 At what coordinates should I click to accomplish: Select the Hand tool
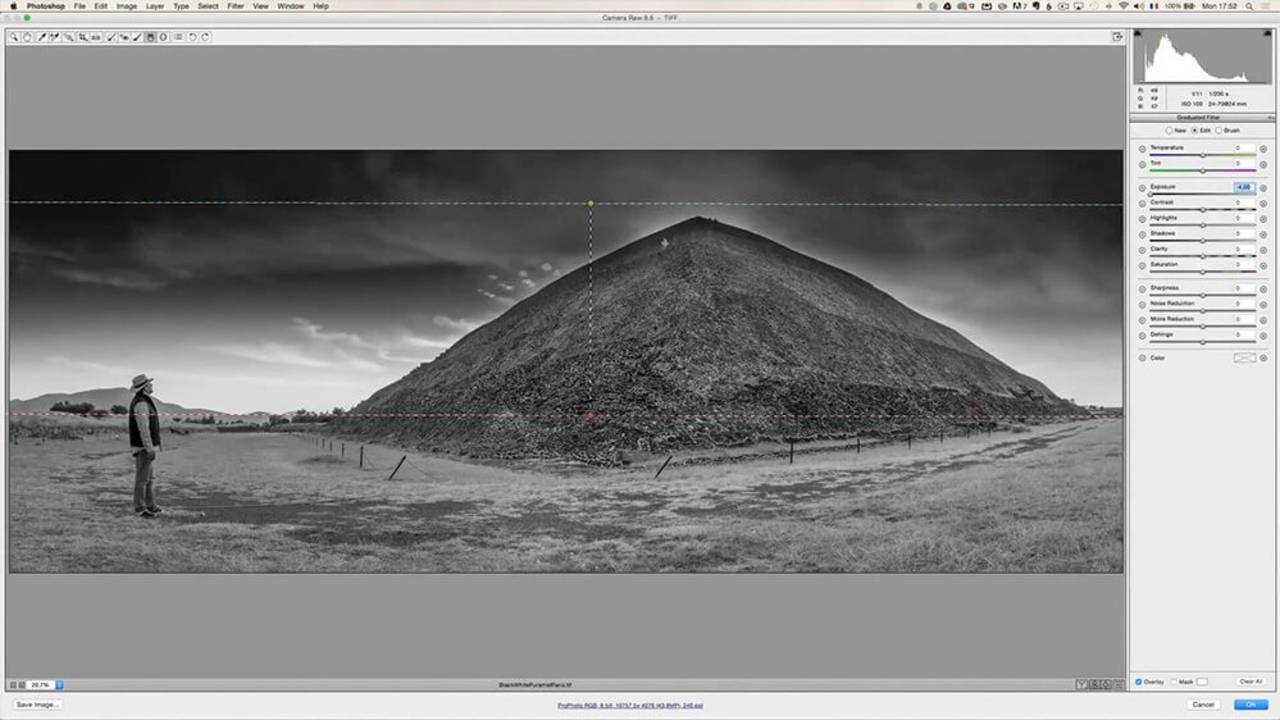point(27,37)
